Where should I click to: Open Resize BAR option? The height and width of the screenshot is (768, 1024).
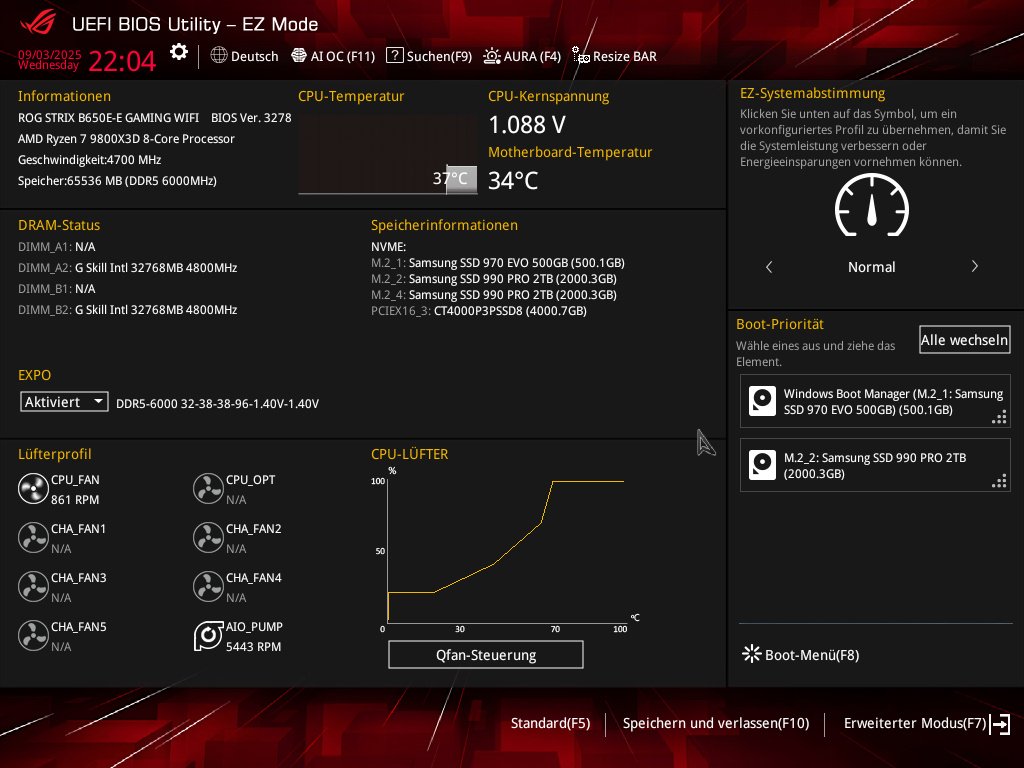(615, 56)
